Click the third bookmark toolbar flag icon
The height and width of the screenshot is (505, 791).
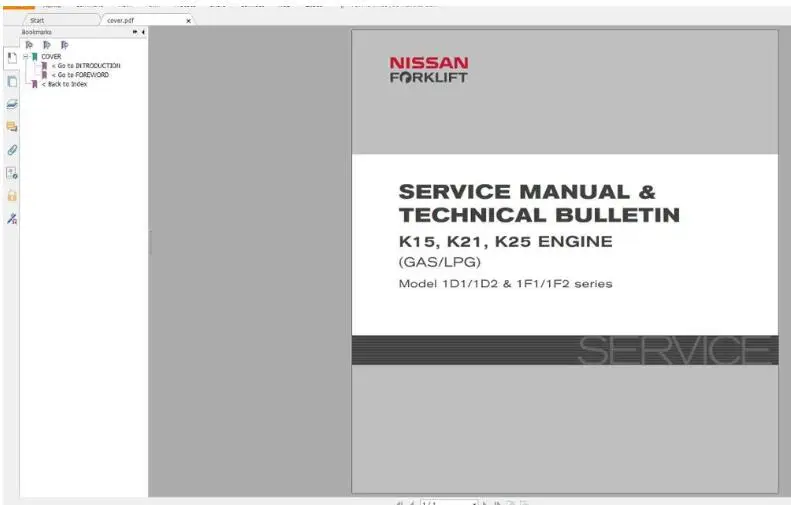click(x=64, y=45)
